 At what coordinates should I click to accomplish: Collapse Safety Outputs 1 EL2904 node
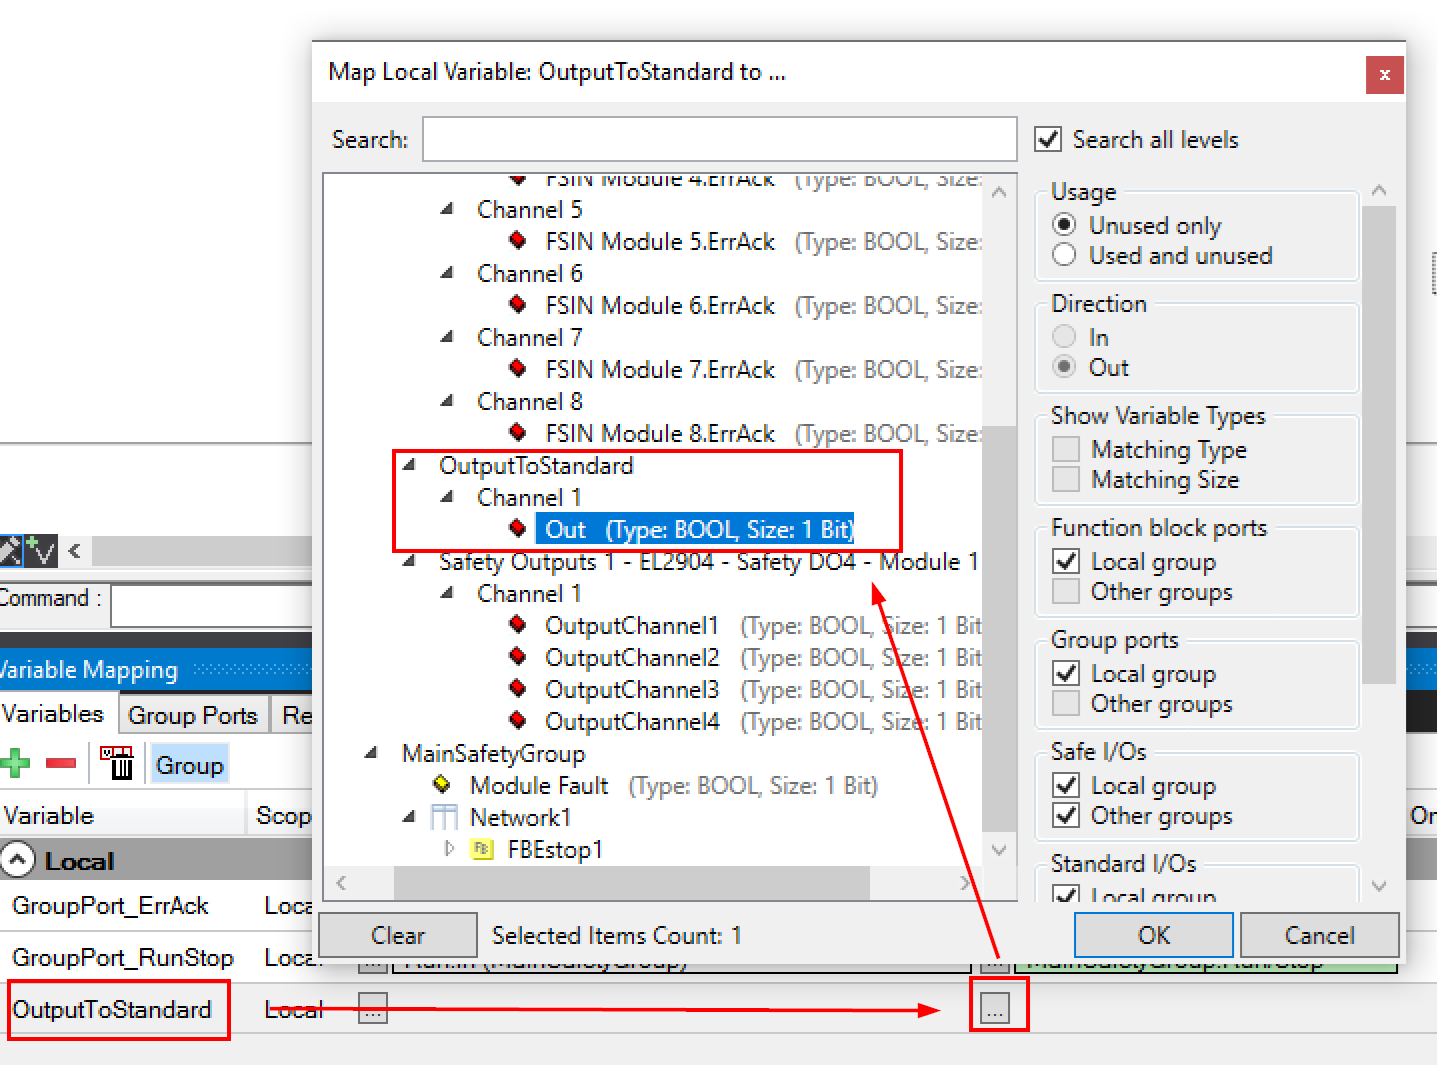click(409, 561)
